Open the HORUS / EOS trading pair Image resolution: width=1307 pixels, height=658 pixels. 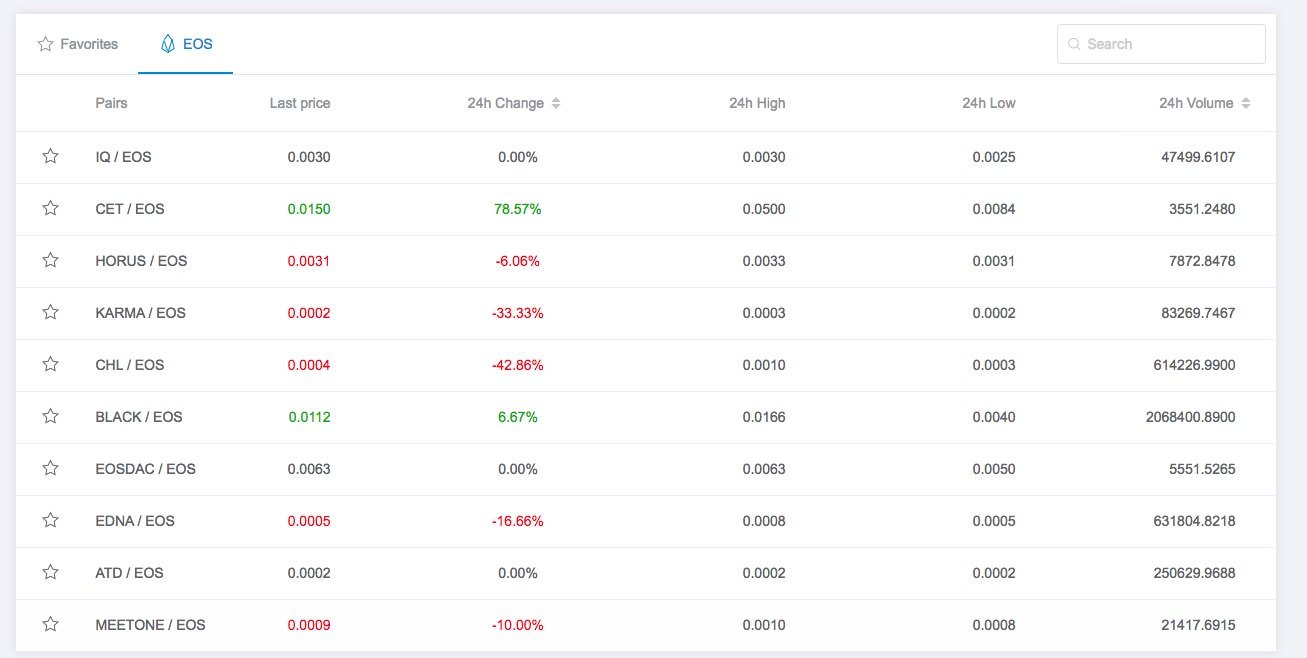click(x=141, y=261)
